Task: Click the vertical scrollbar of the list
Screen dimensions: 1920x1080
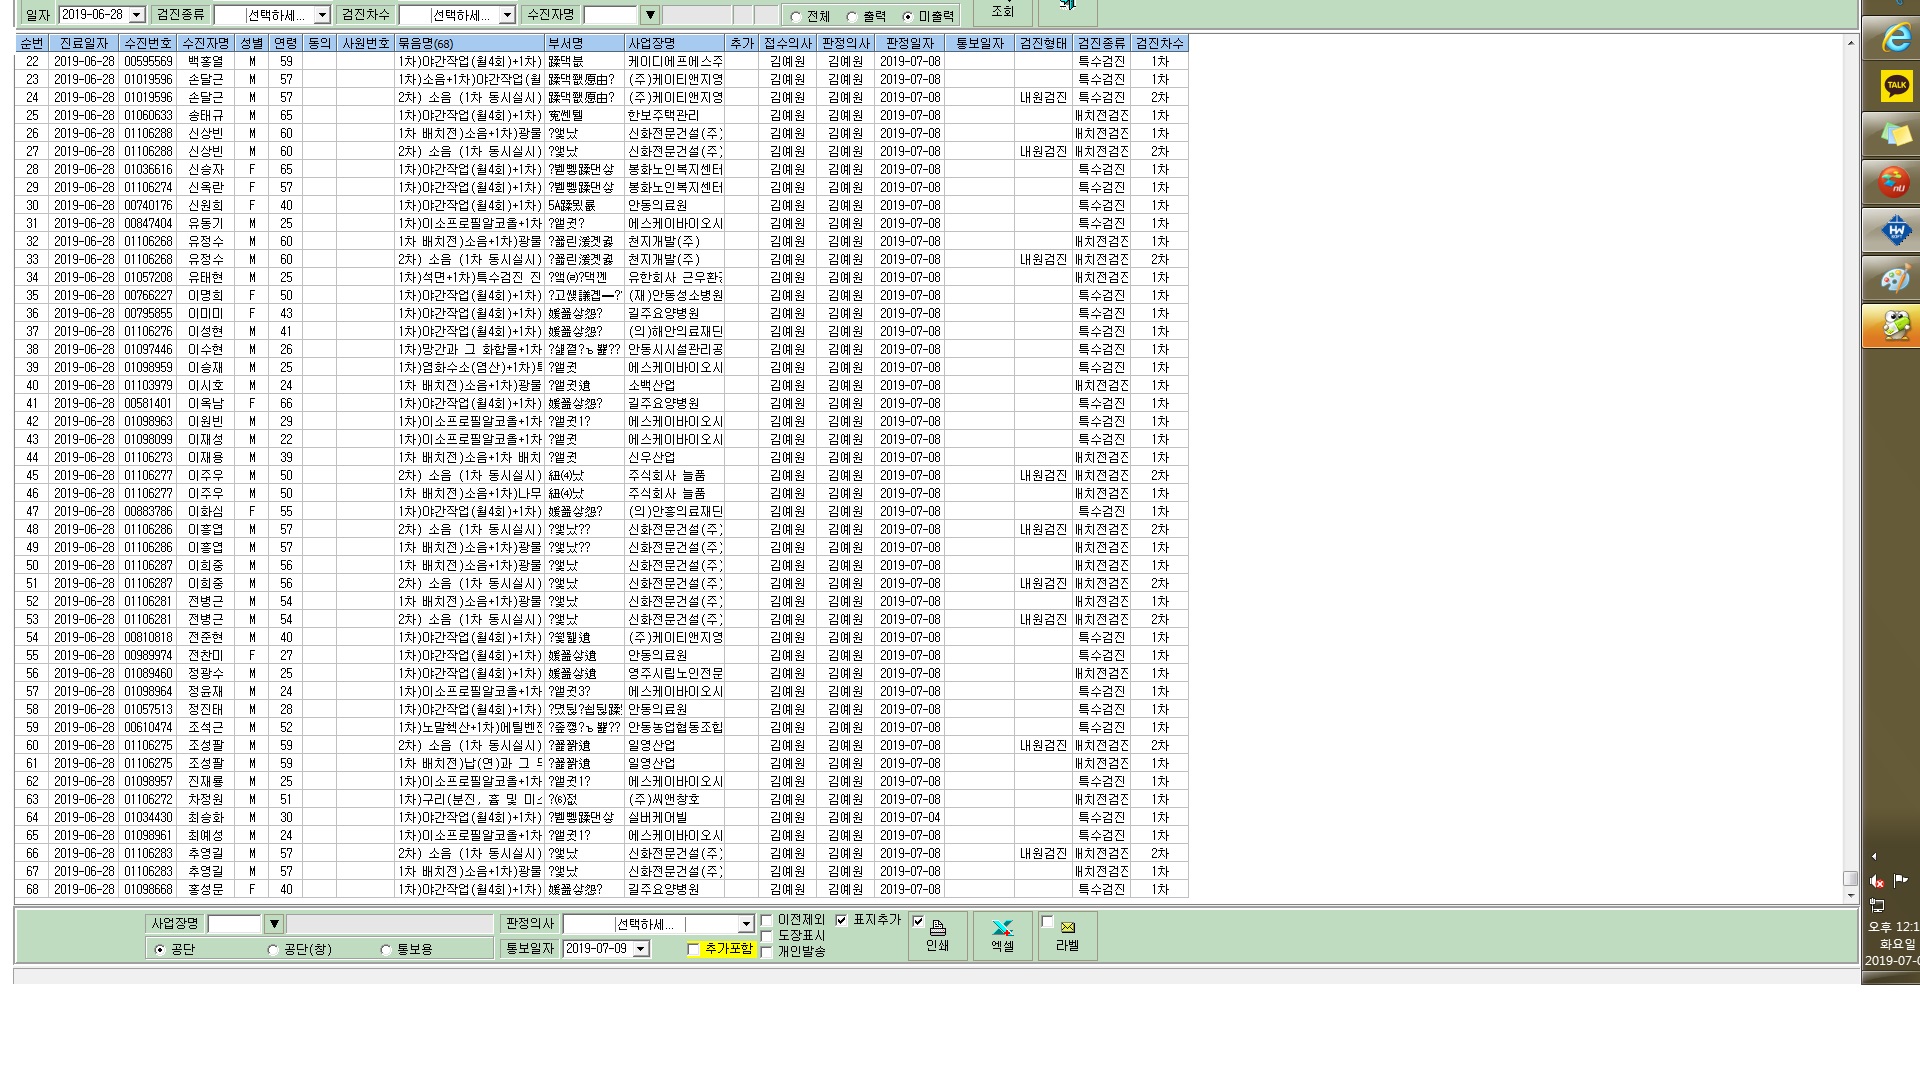Action: pos(1850,468)
